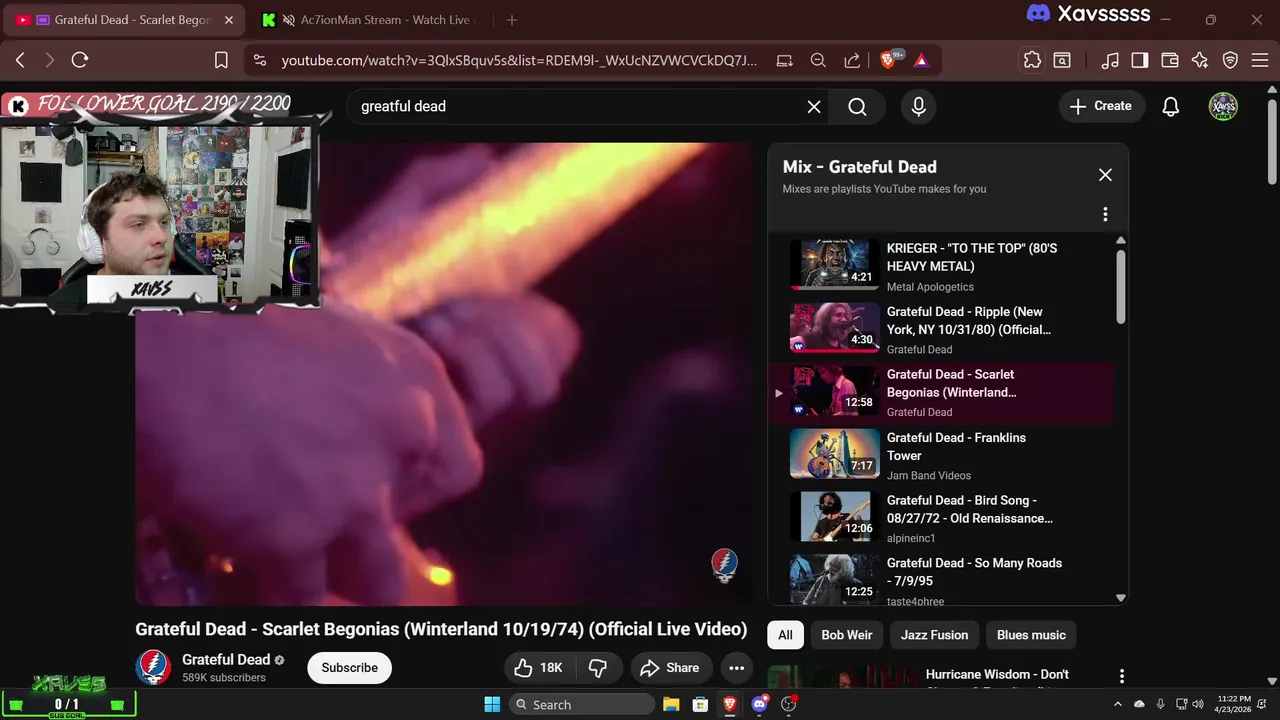Image resolution: width=1280 pixels, height=720 pixels.
Task: Select the Jazz Fusion filter chip
Action: (x=934, y=635)
